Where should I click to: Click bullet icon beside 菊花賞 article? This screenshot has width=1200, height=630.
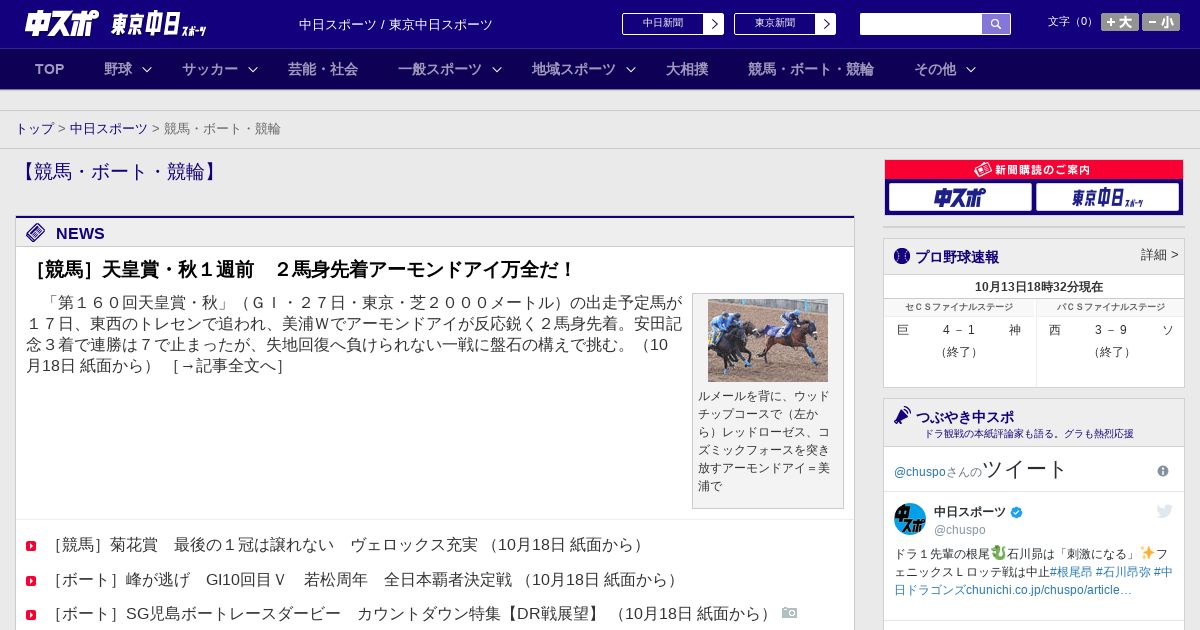tap(31, 546)
